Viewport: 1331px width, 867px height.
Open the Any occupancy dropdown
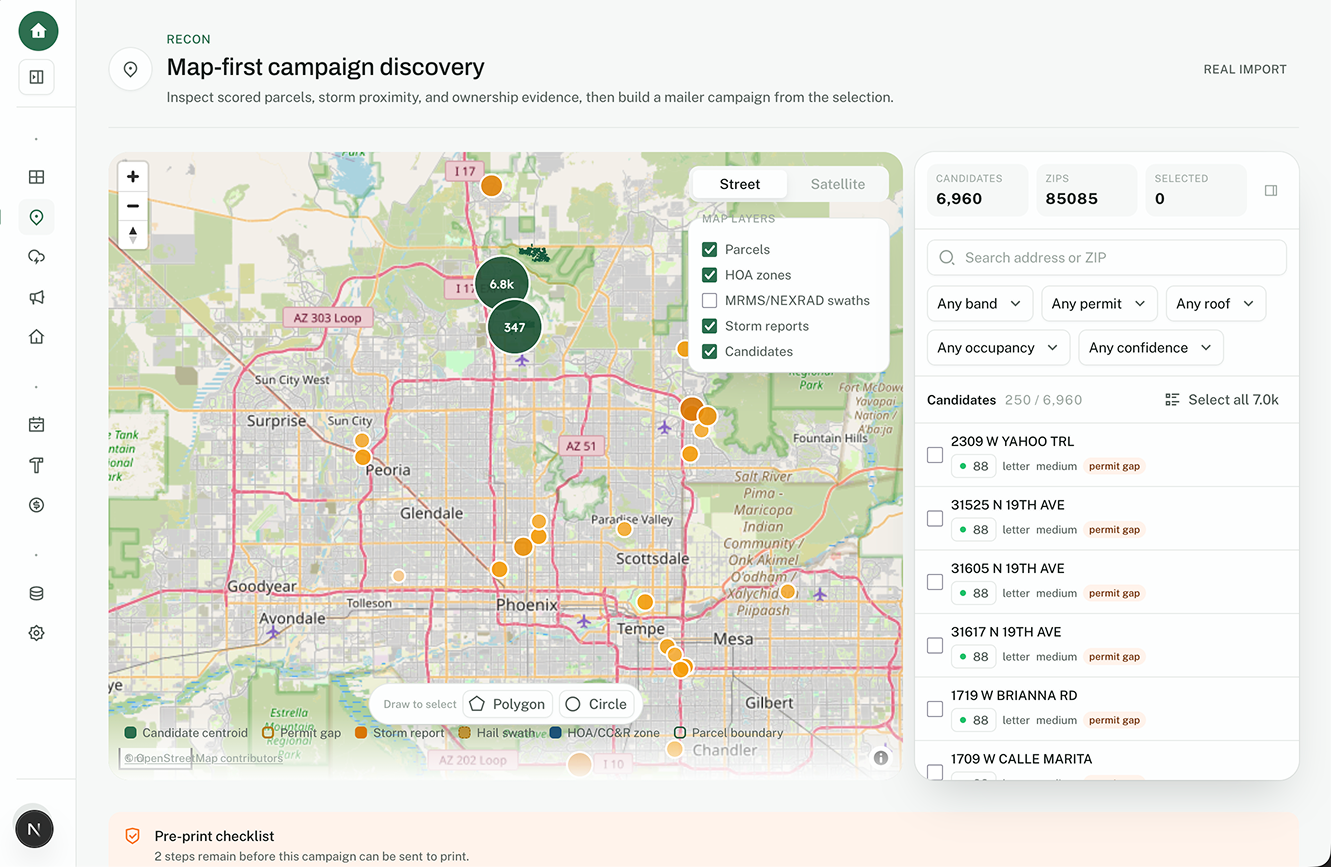998,348
